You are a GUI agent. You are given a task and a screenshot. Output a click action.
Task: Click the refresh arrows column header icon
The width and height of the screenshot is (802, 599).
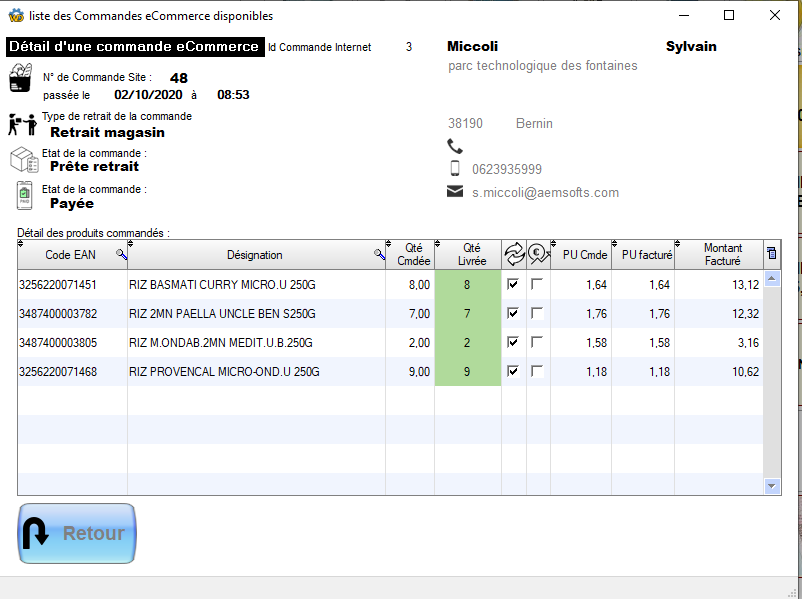[x=515, y=254]
